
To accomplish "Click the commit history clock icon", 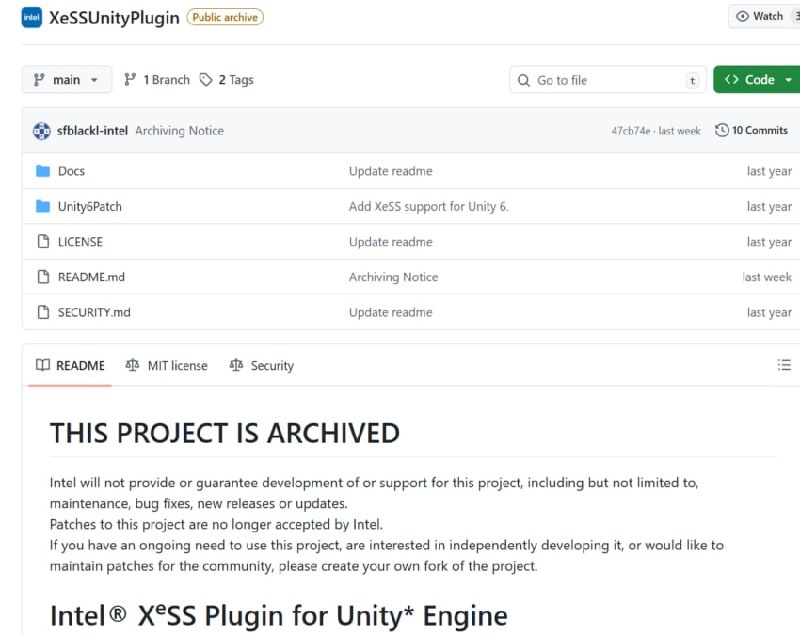I will click(x=721, y=130).
